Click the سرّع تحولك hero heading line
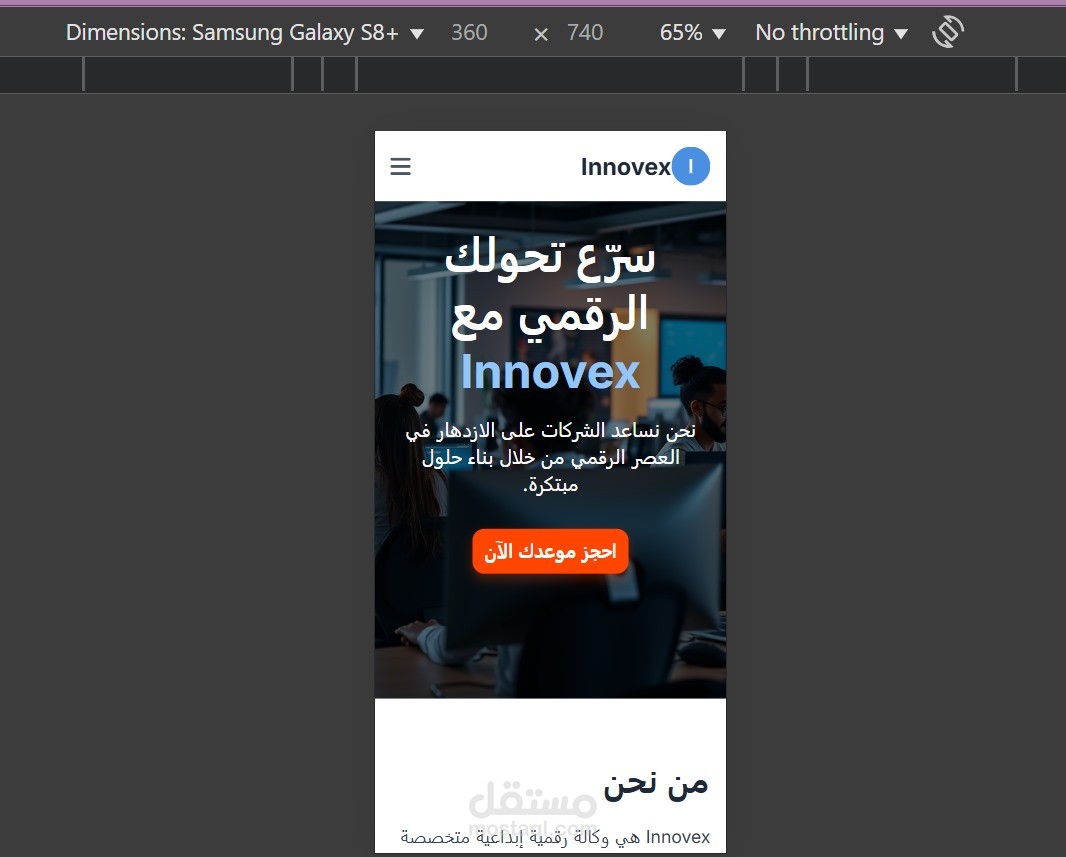 [x=550, y=258]
